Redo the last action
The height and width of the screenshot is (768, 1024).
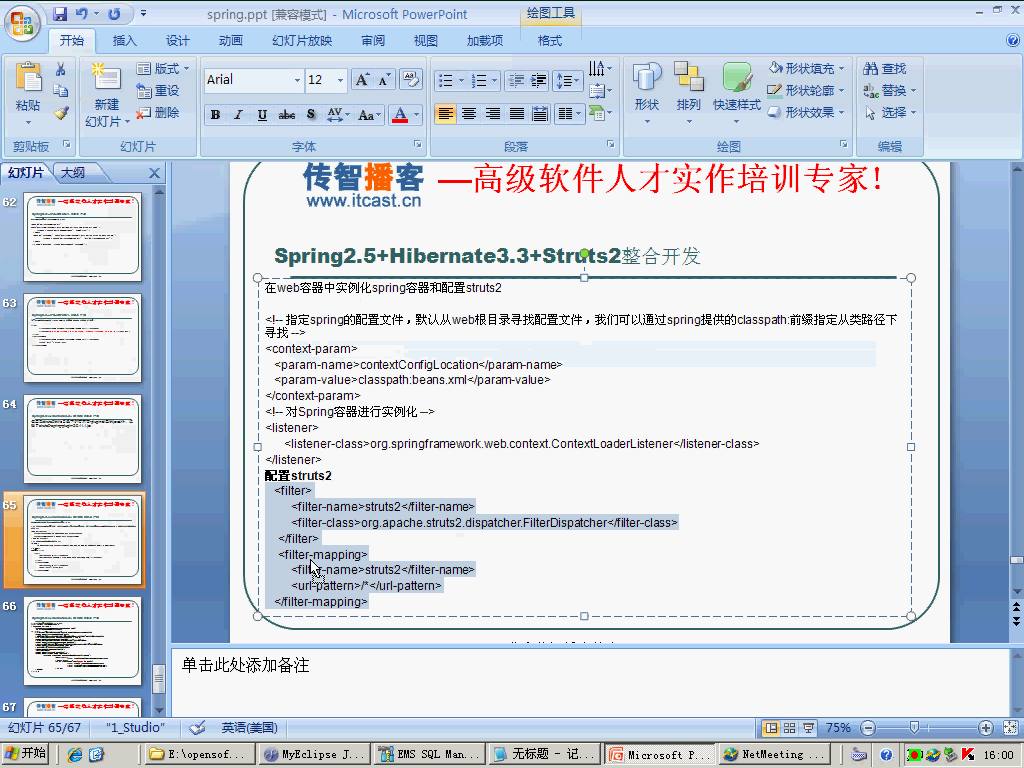click(x=114, y=14)
